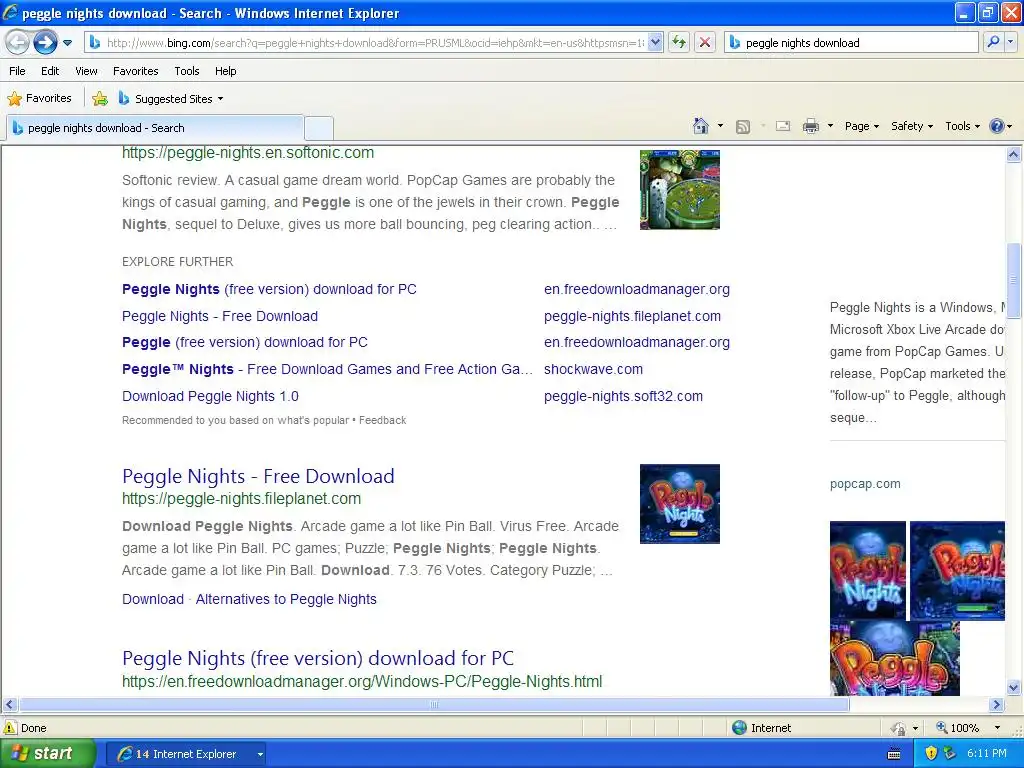
Task: Click the browser Back button
Action: coord(17,43)
